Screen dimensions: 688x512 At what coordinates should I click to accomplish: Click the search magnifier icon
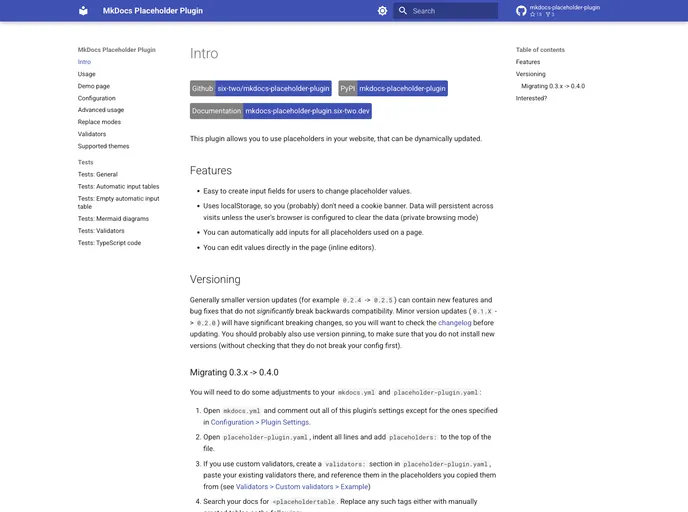click(403, 11)
